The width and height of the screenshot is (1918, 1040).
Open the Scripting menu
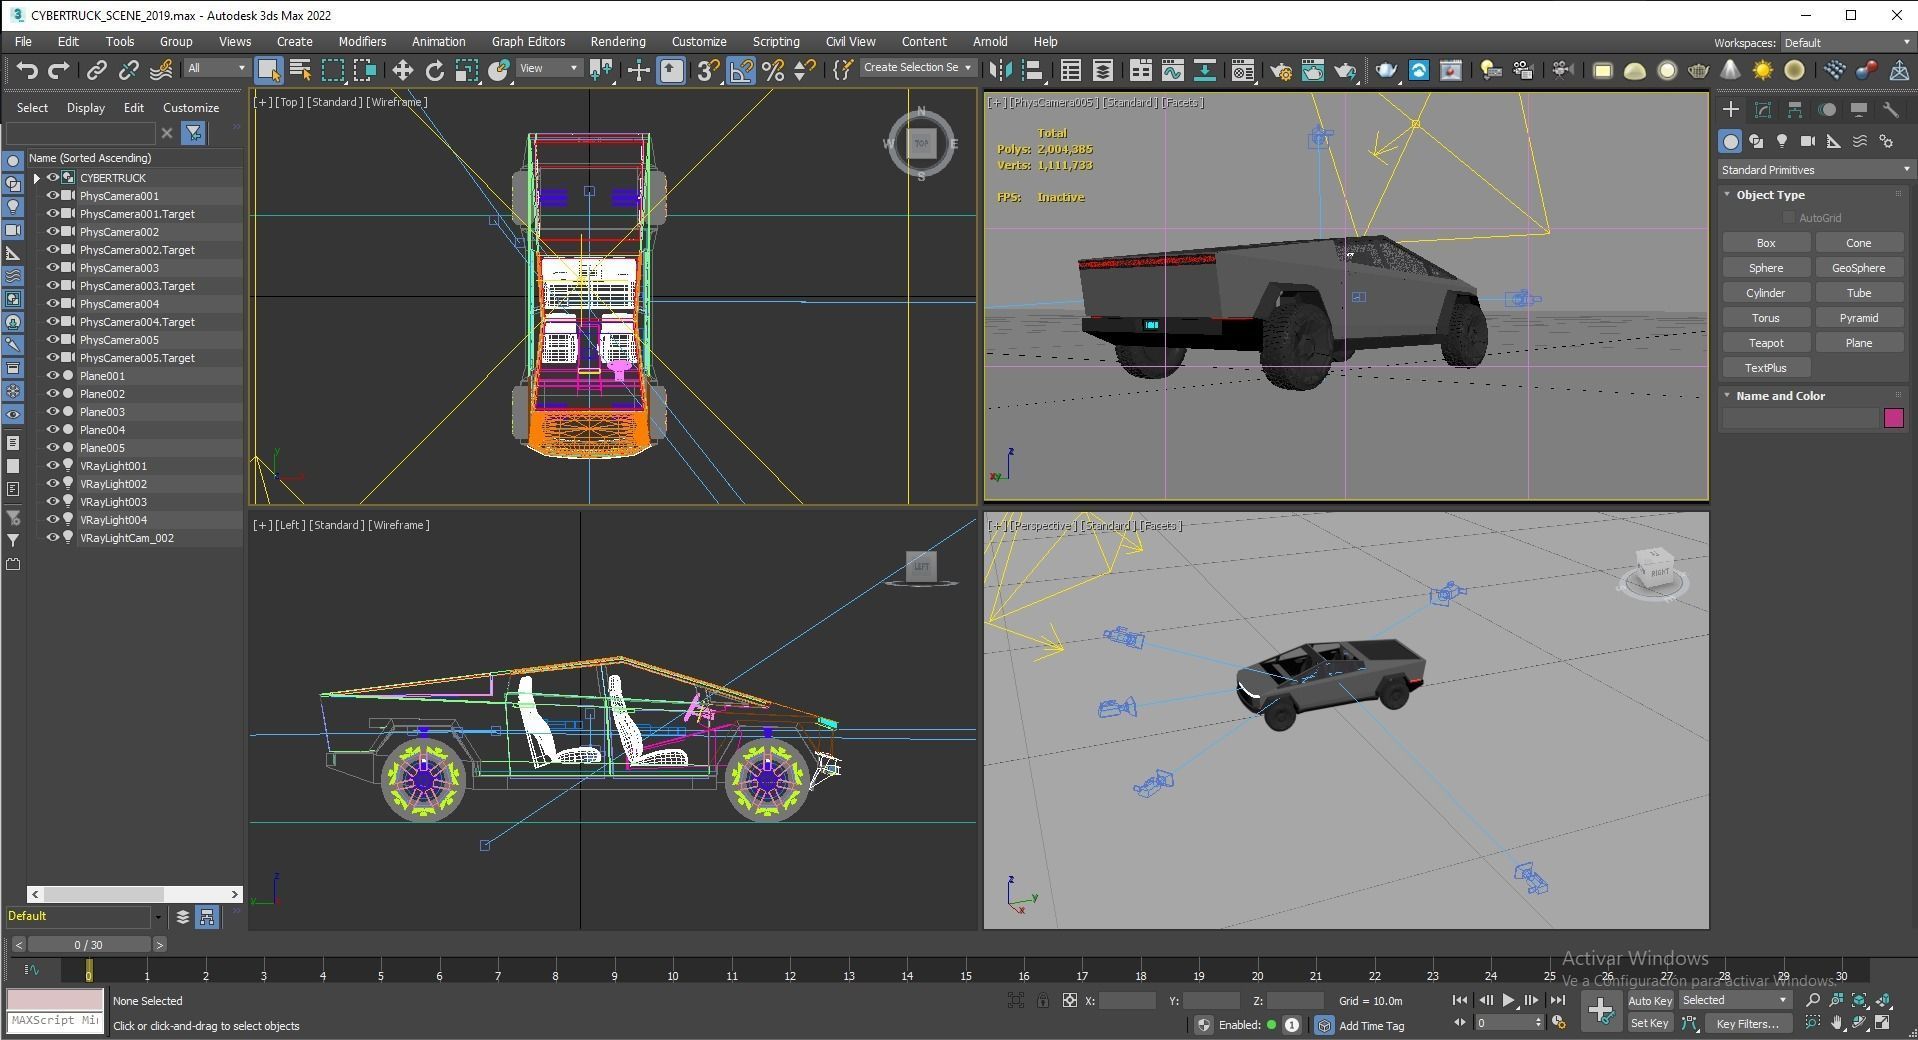click(x=776, y=42)
